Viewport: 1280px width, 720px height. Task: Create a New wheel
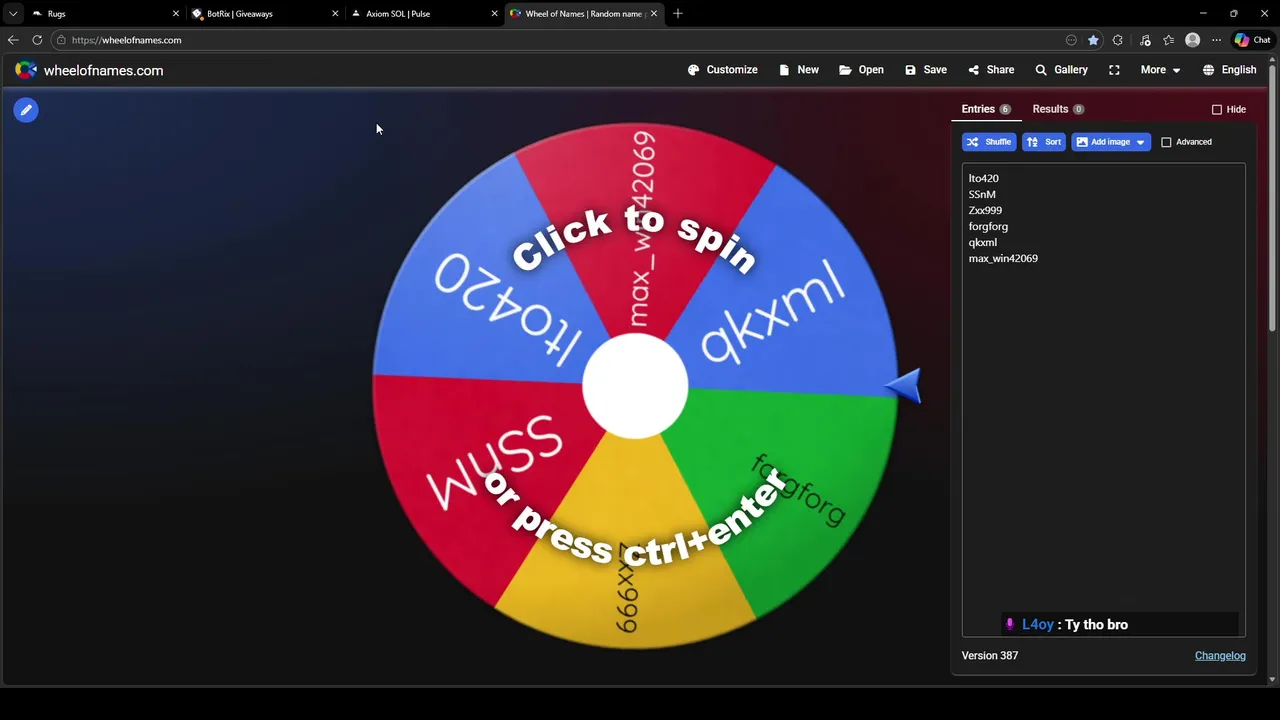pyautogui.click(x=799, y=70)
